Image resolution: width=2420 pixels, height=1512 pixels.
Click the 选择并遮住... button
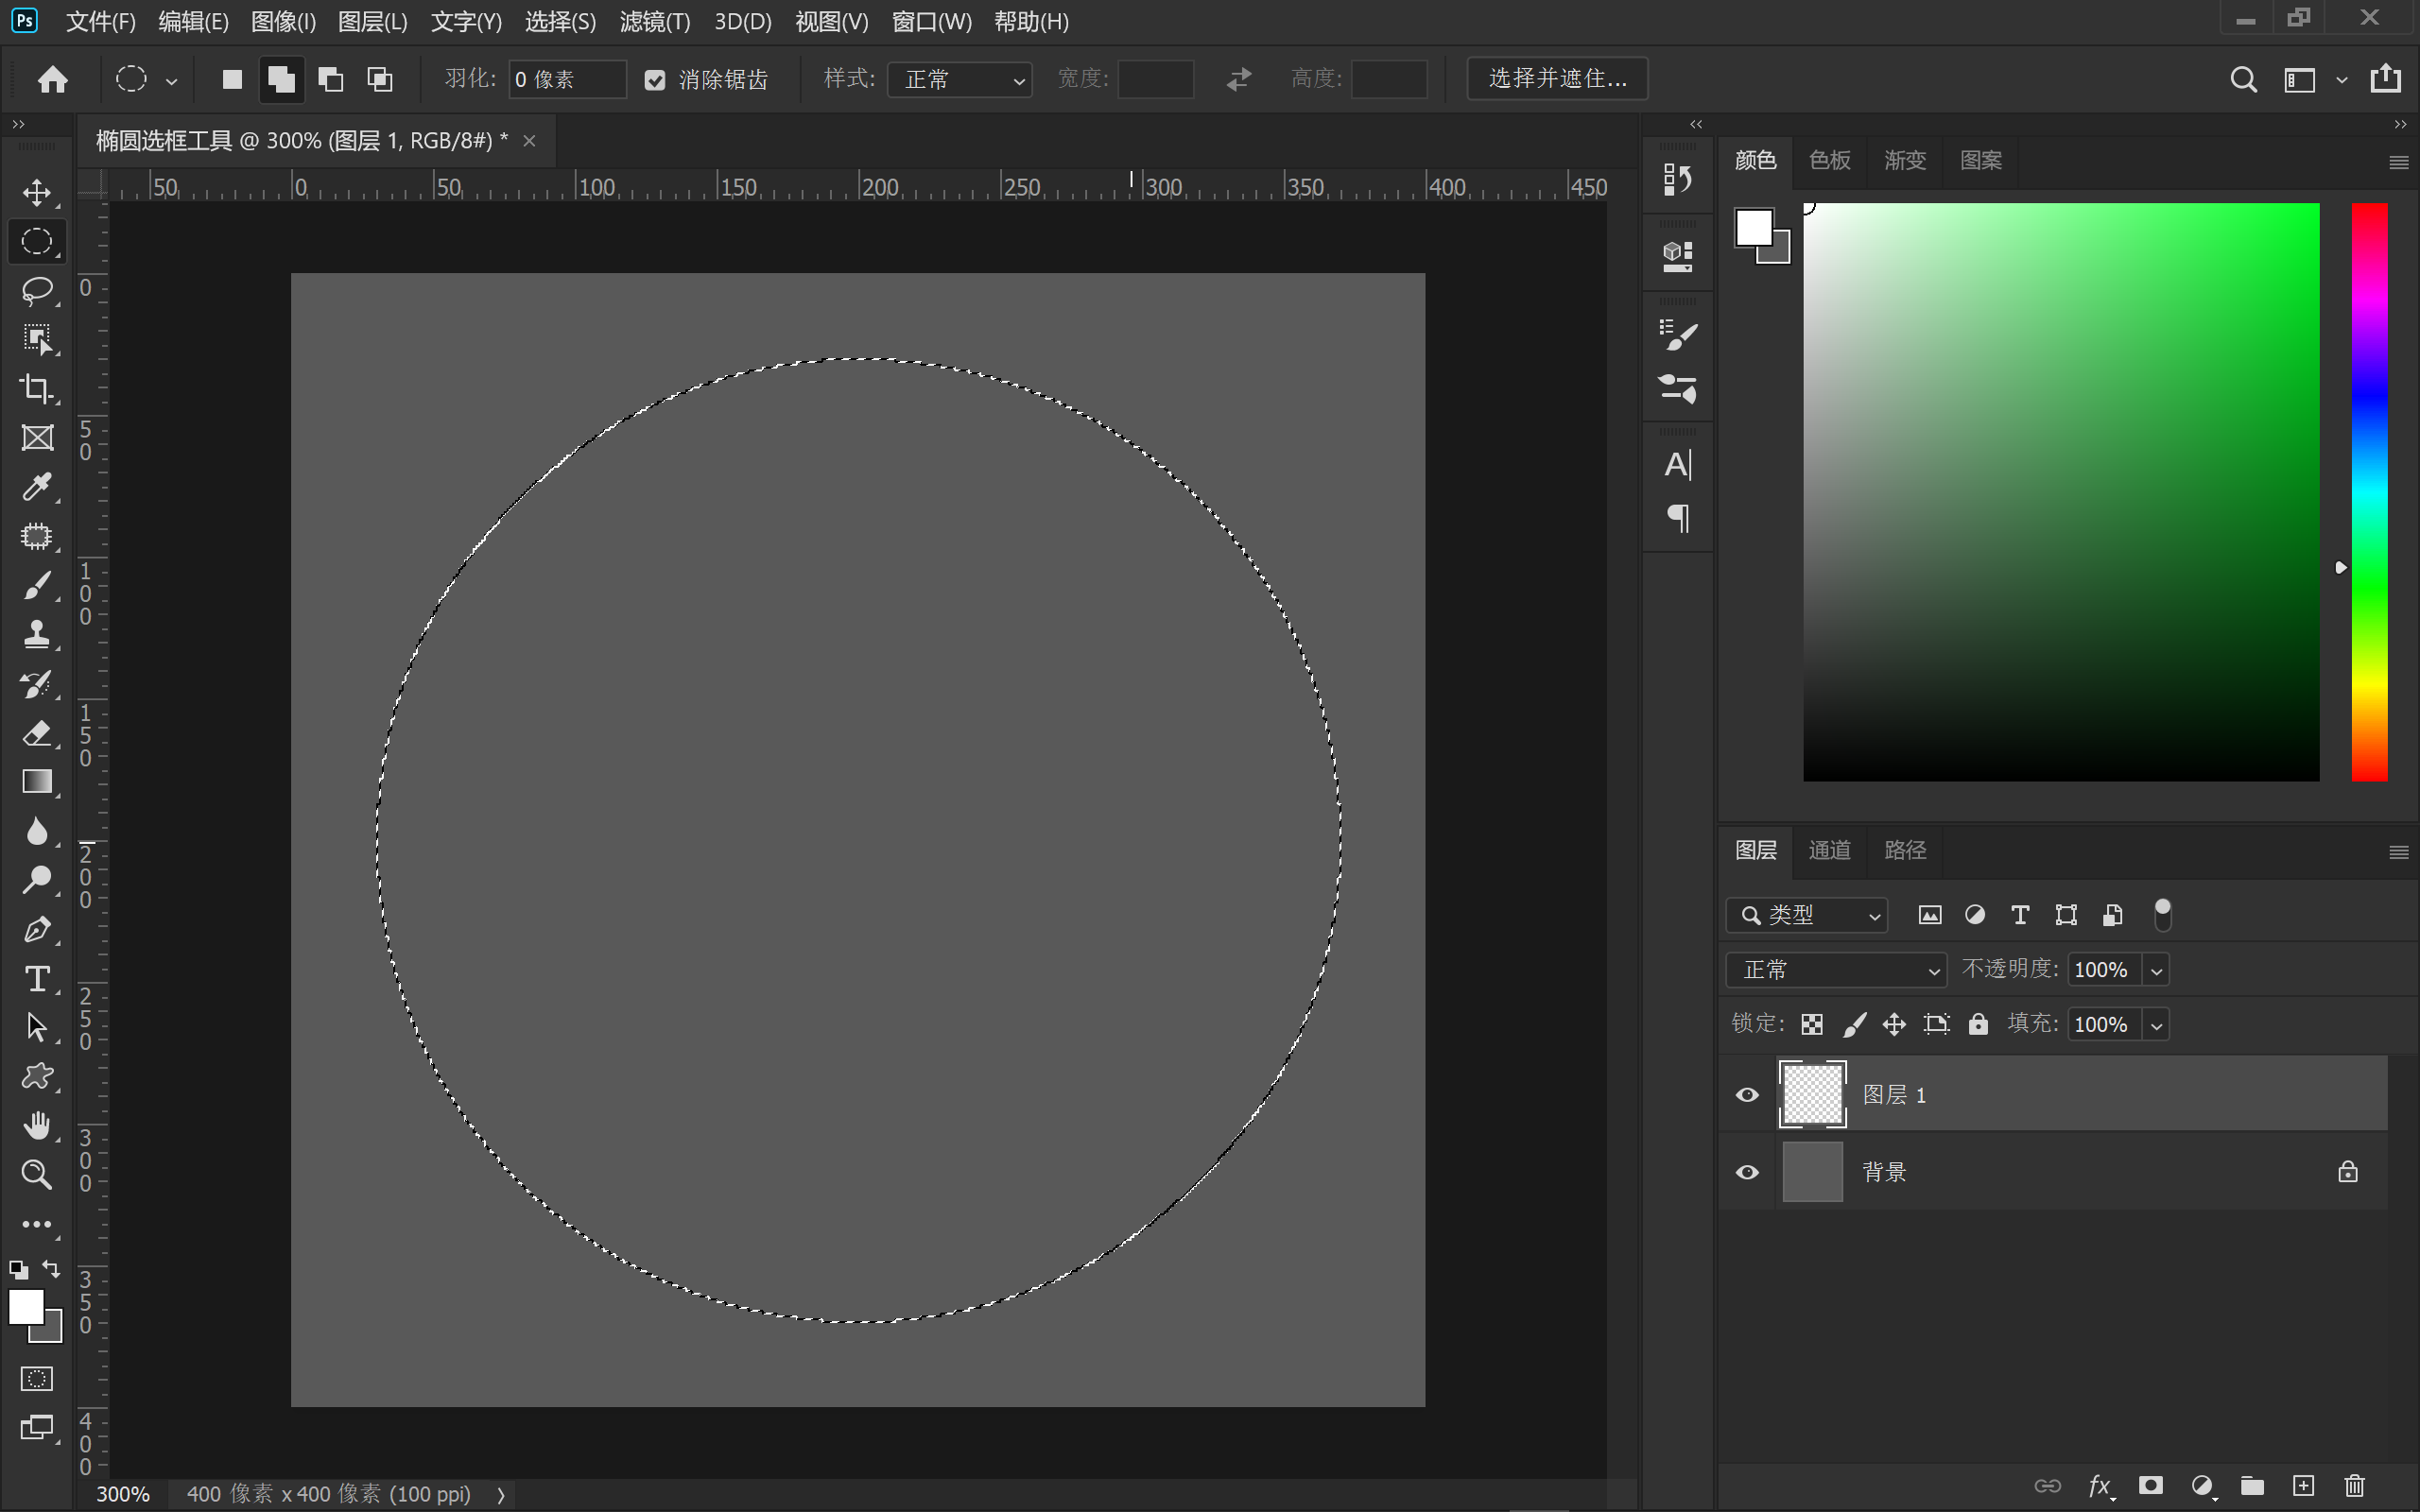coord(1557,79)
